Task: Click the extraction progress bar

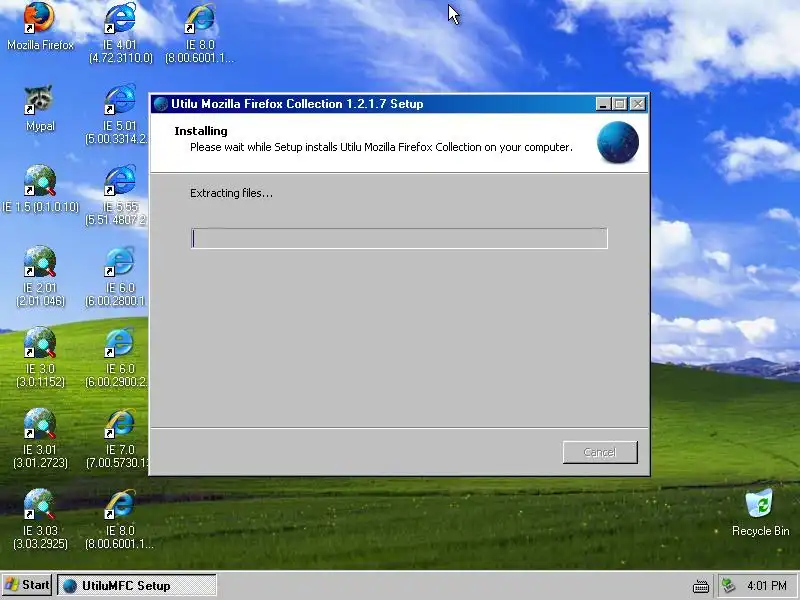Action: [x=399, y=238]
